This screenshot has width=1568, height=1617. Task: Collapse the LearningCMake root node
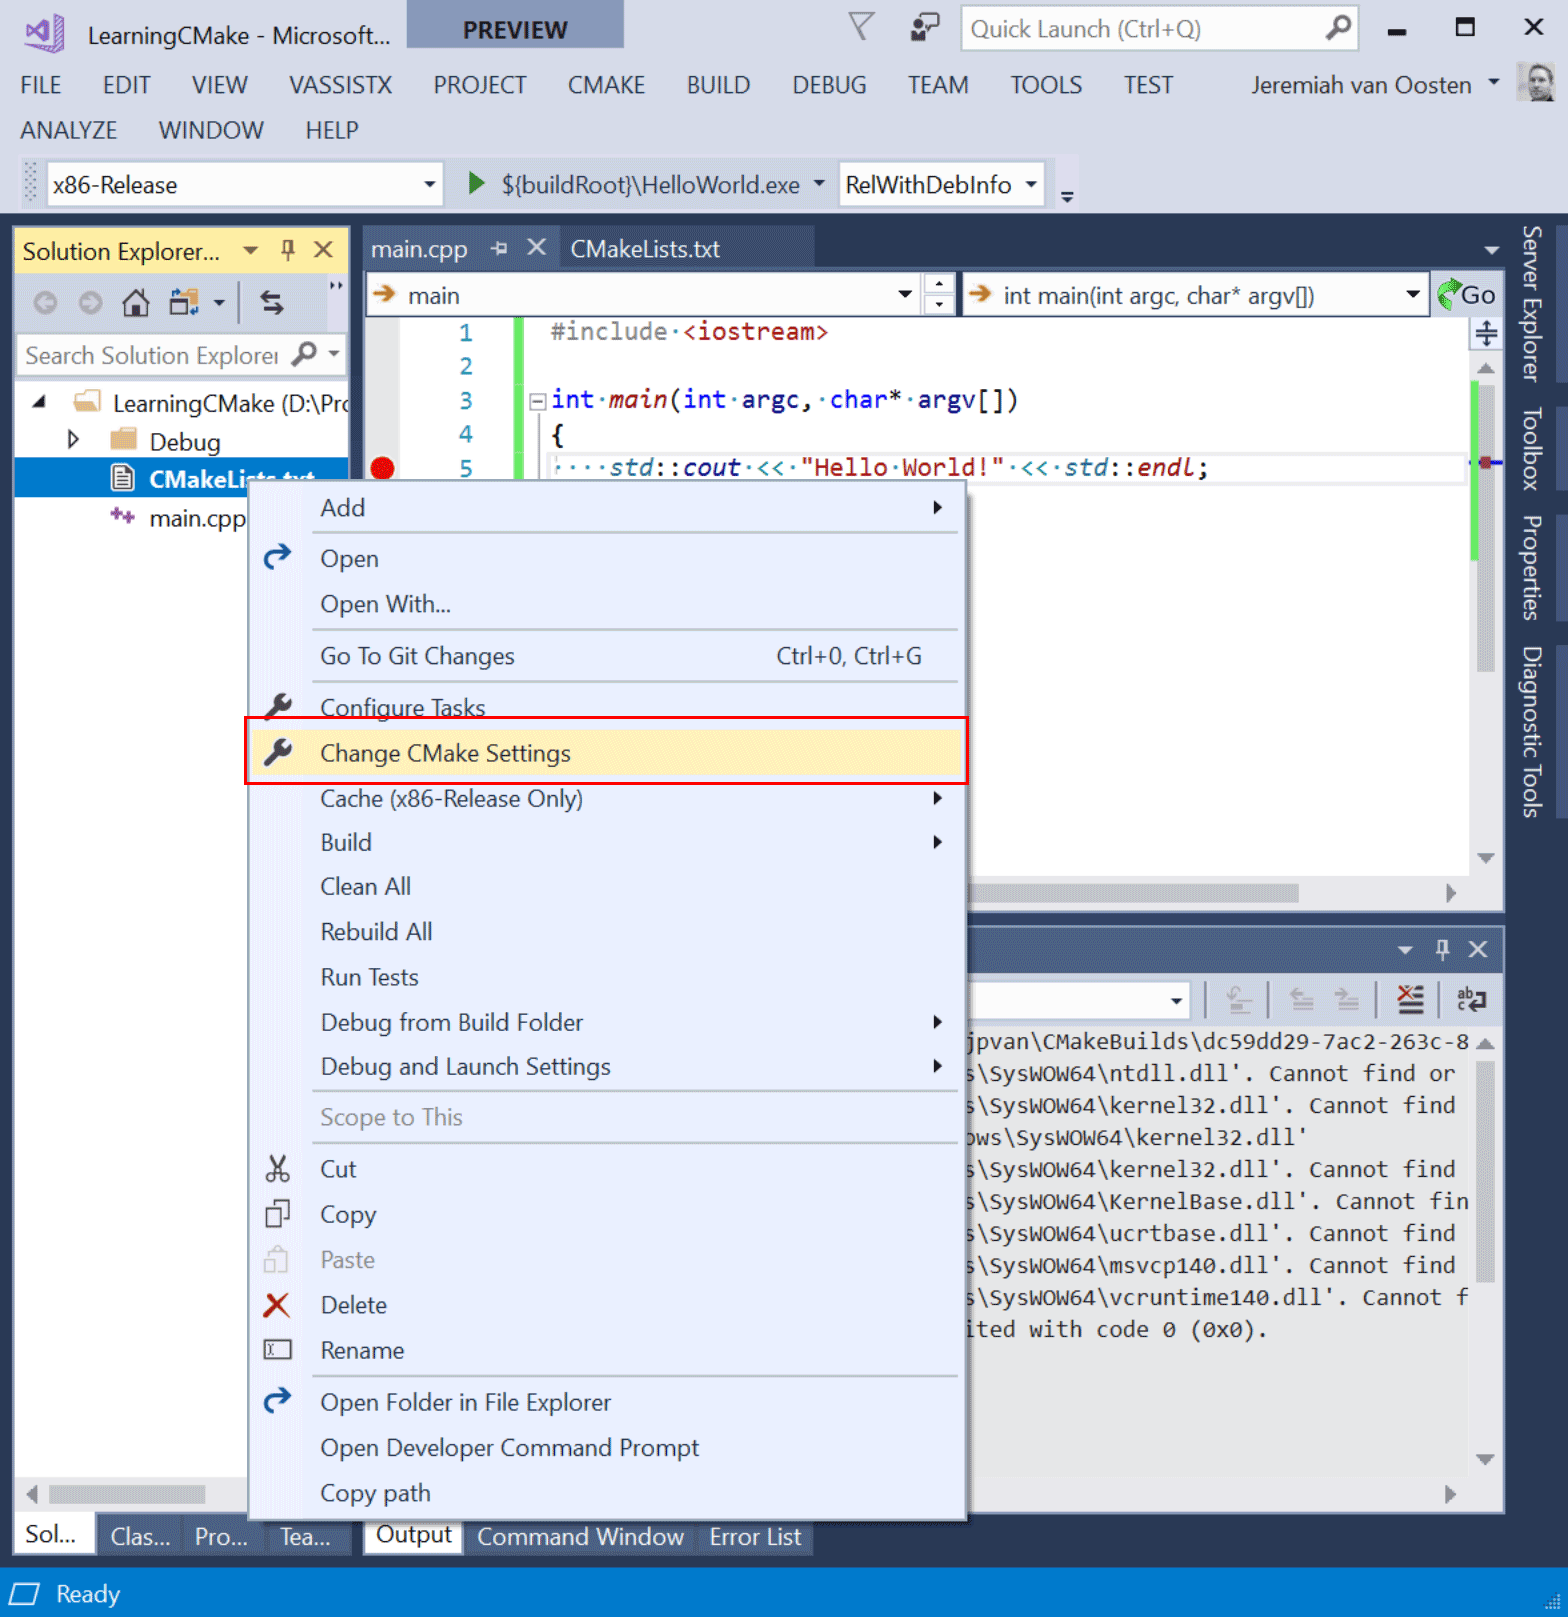(x=39, y=402)
